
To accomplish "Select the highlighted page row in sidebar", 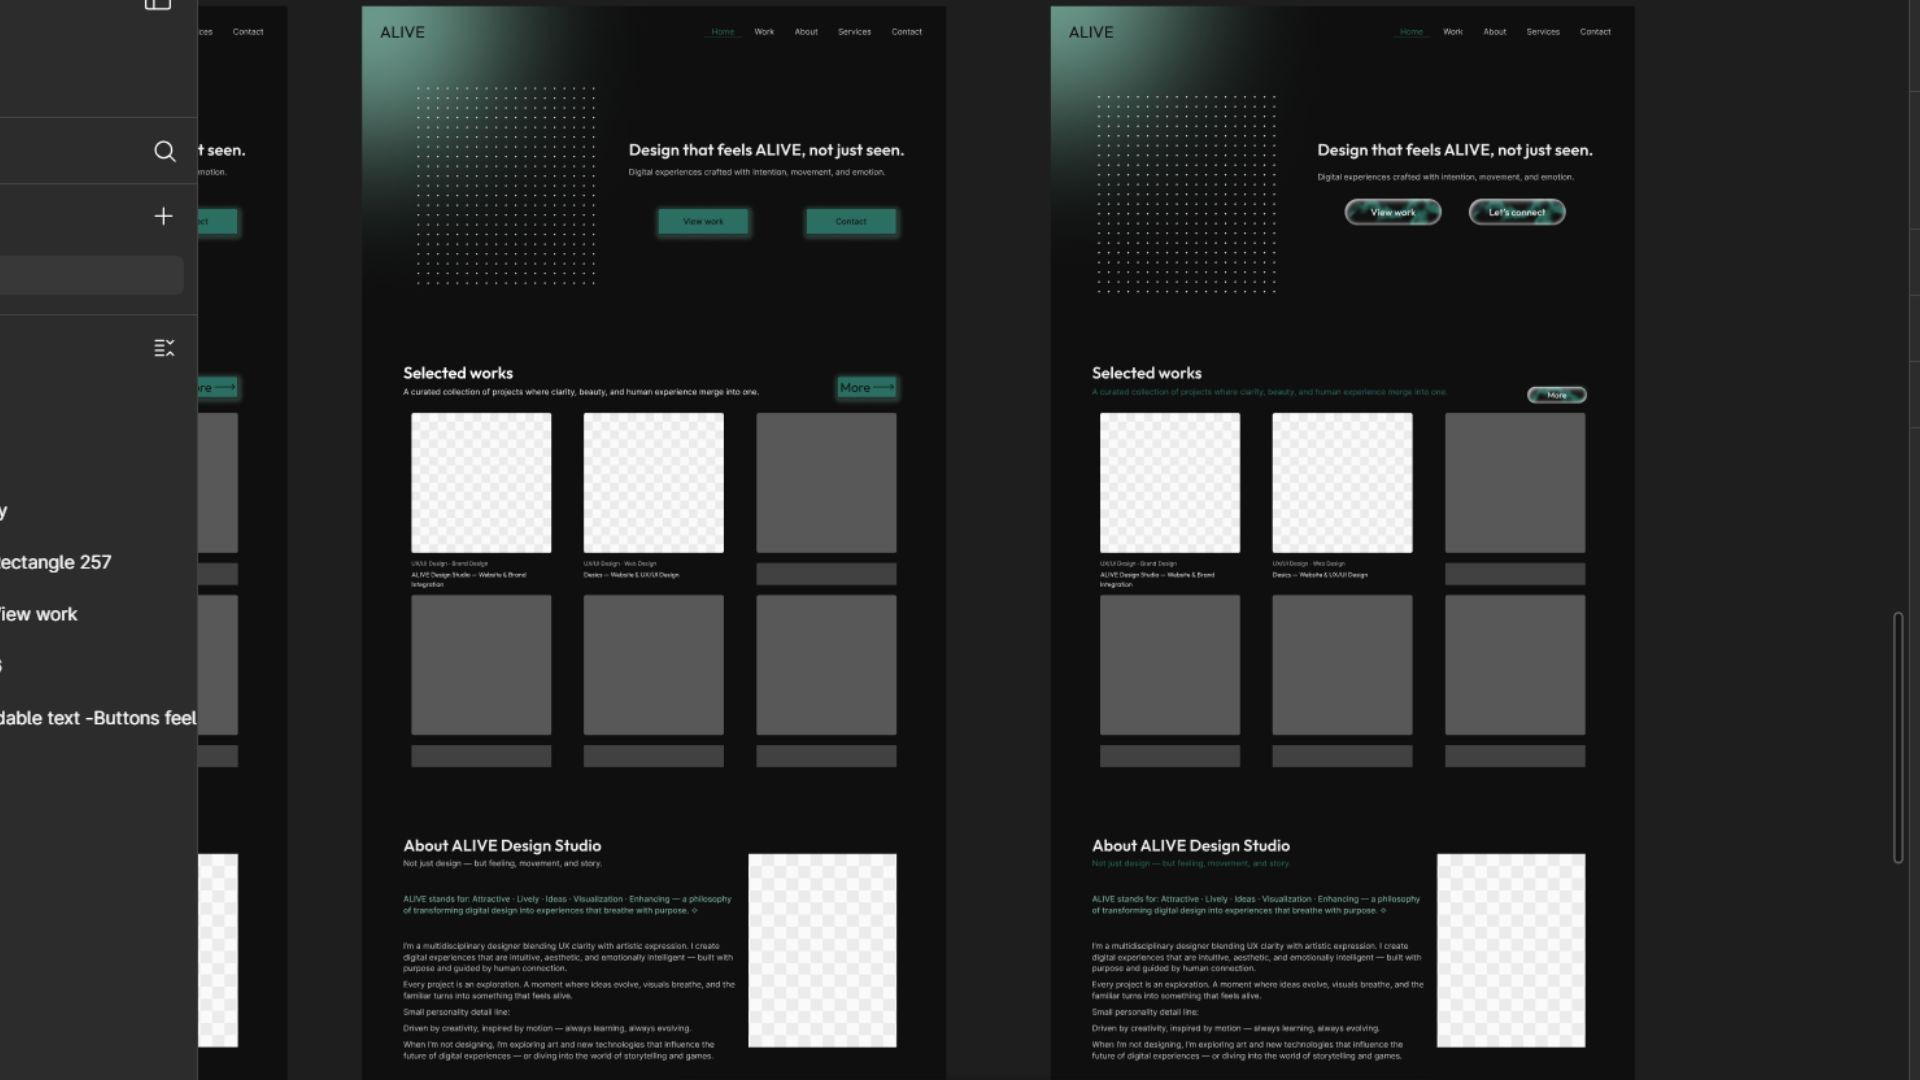I will point(90,275).
